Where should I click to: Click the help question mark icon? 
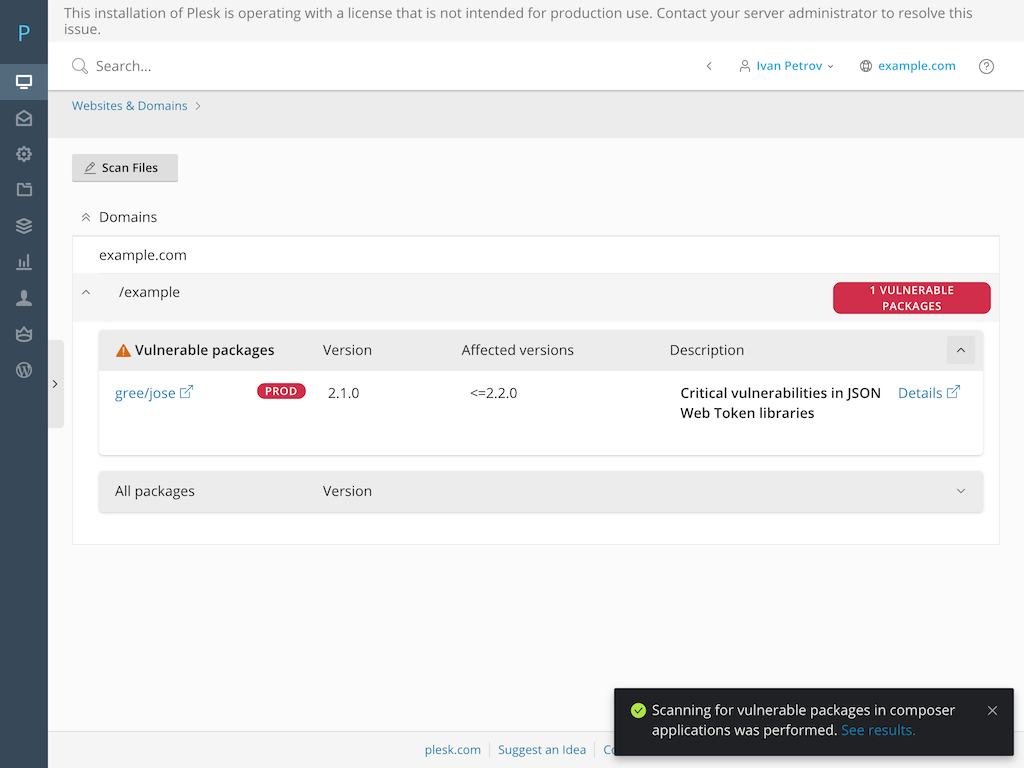(986, 66)
